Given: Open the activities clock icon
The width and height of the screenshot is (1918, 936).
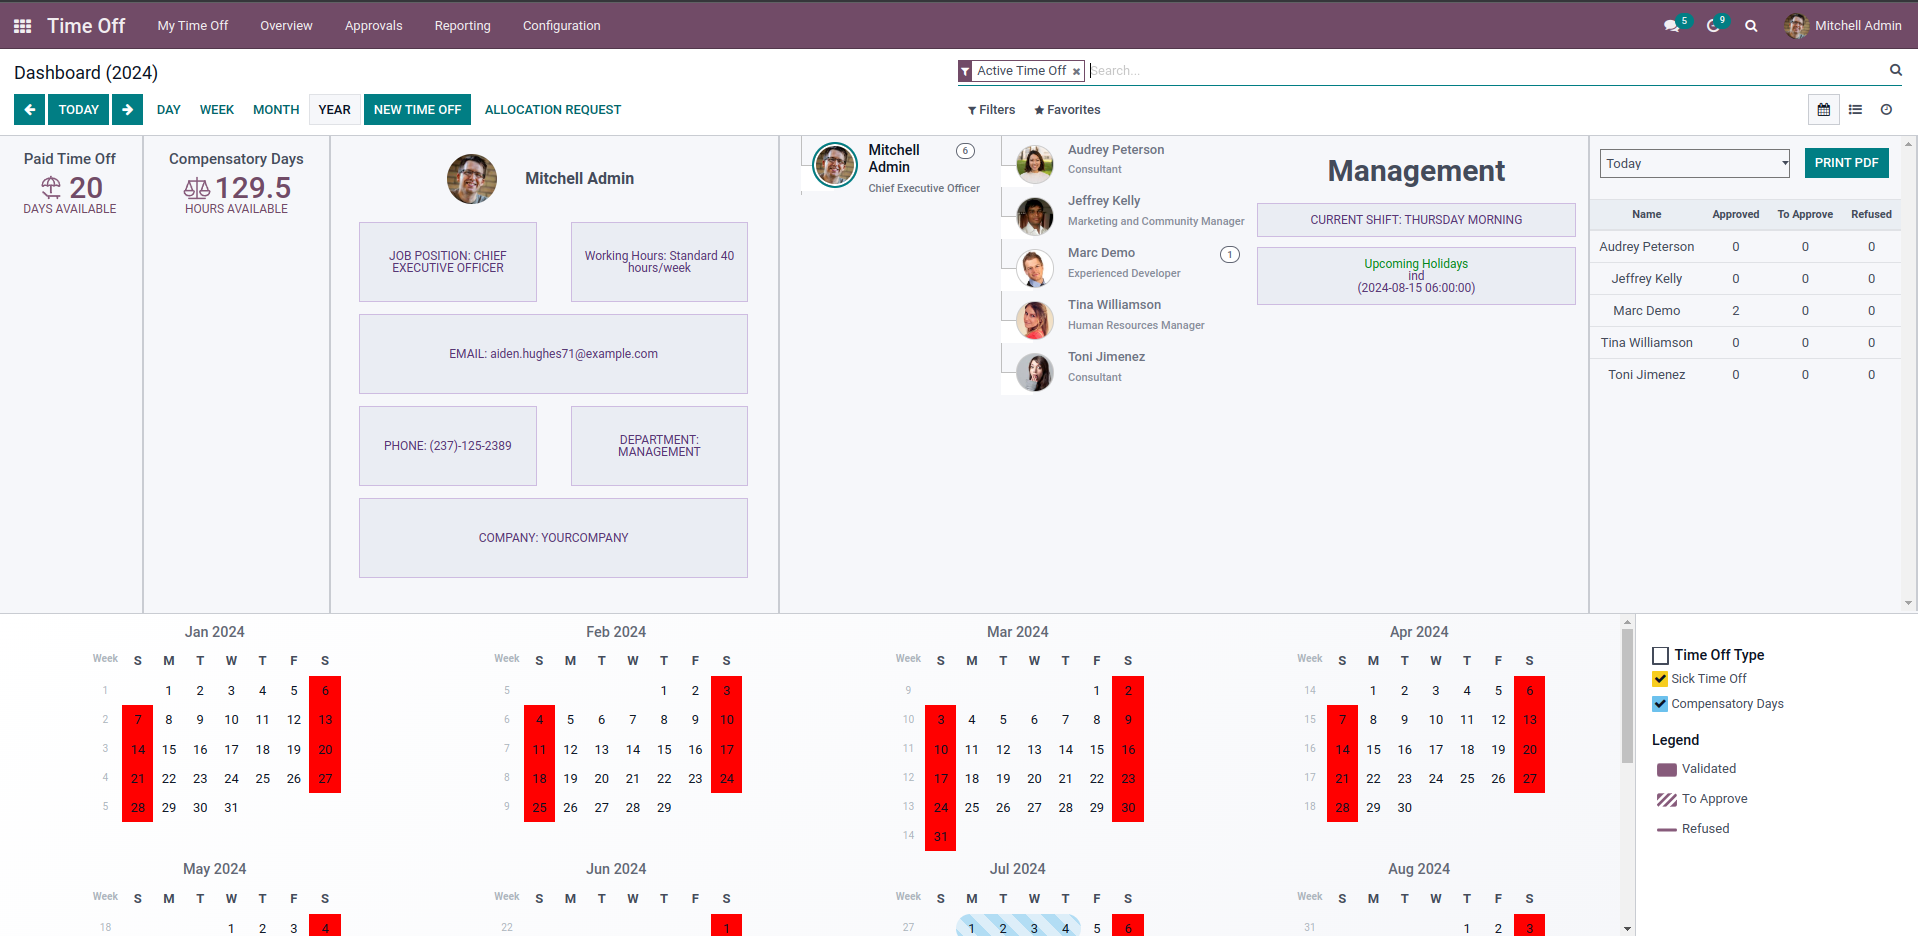Looking at the screenshot, I should tap(1713, 26).
